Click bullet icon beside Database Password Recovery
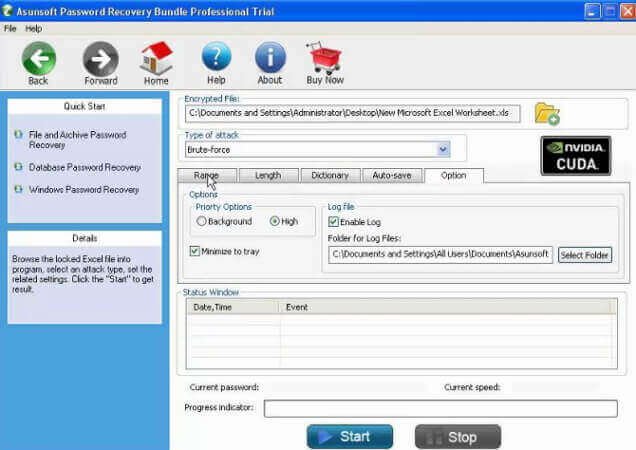Image resolution: width=636 pixels, height=450 pixels. click(18, 167)
